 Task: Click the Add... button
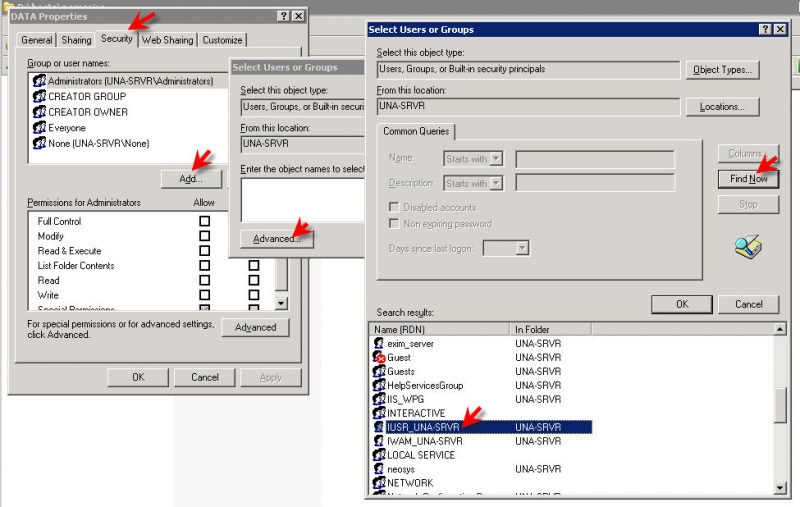[191, 179]
